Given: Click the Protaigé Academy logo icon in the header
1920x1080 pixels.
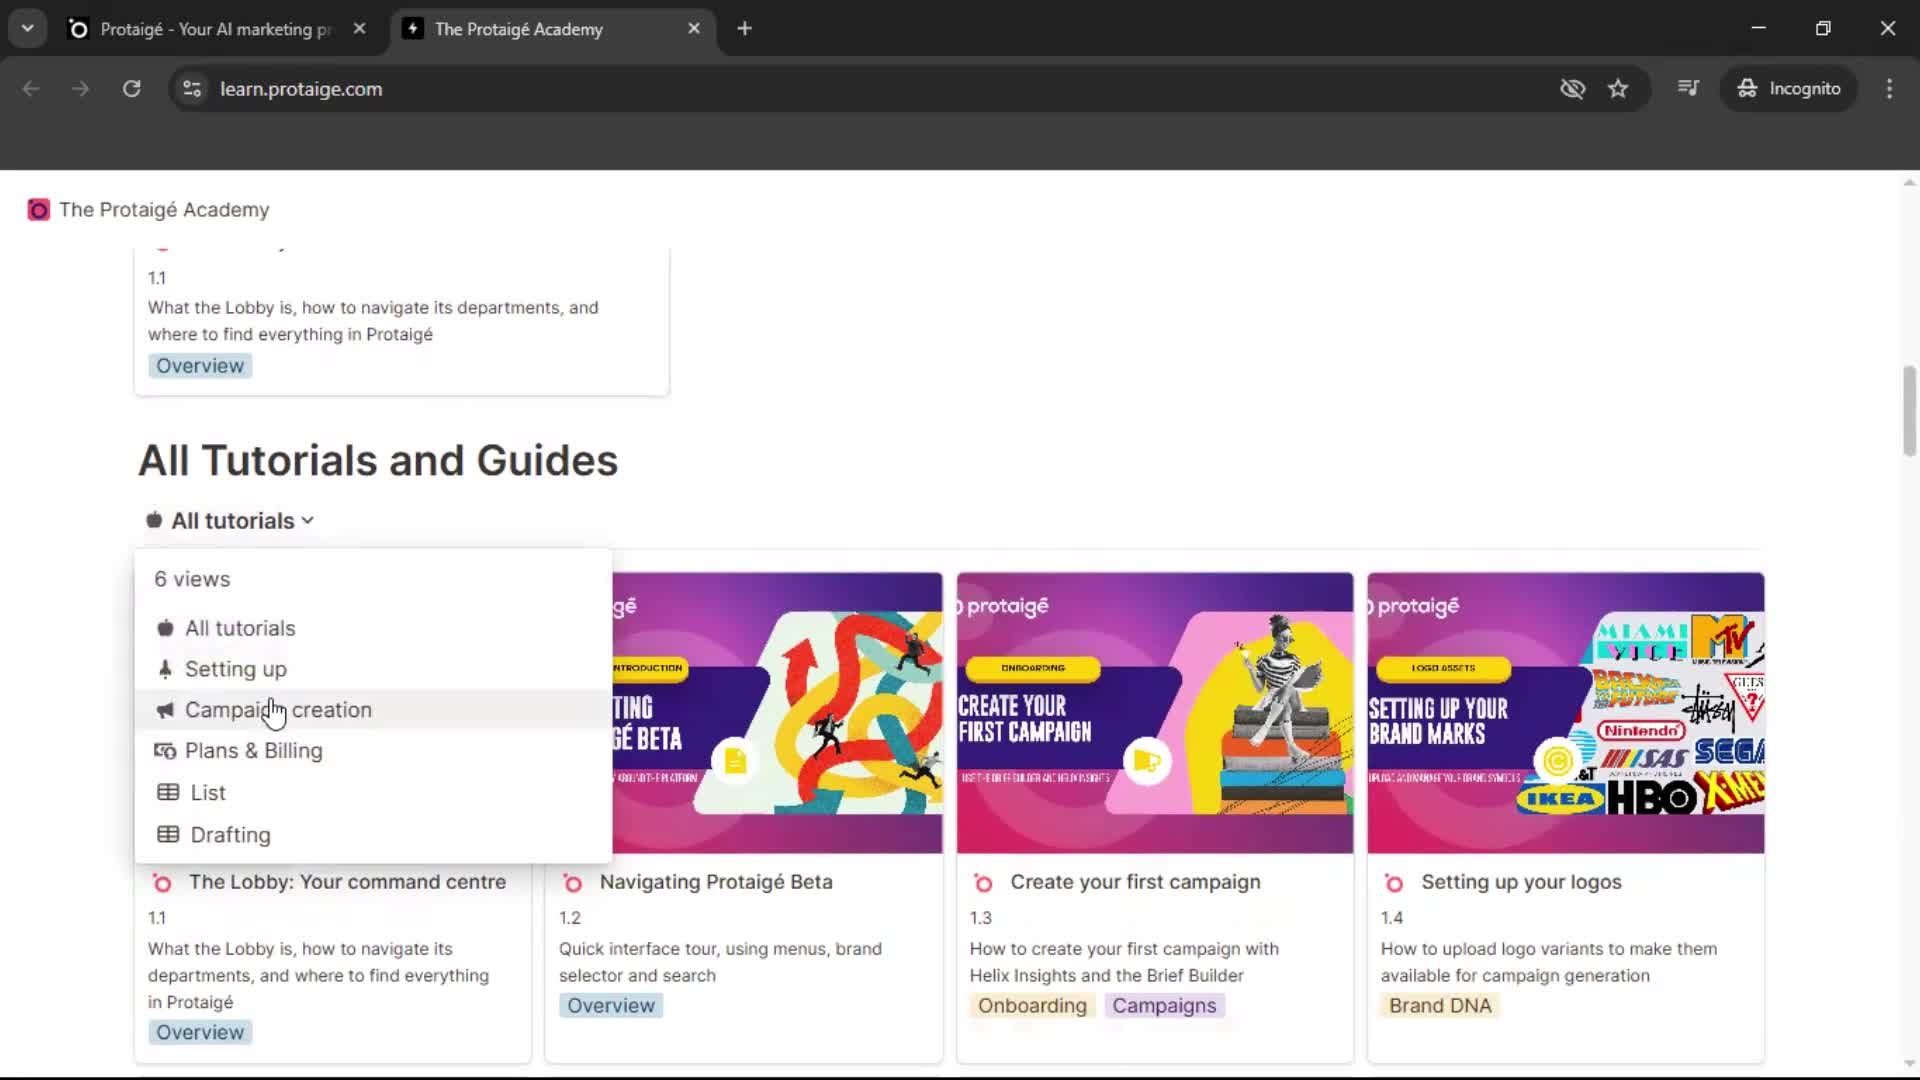Looking at the screenshot, I should (38, 209).
